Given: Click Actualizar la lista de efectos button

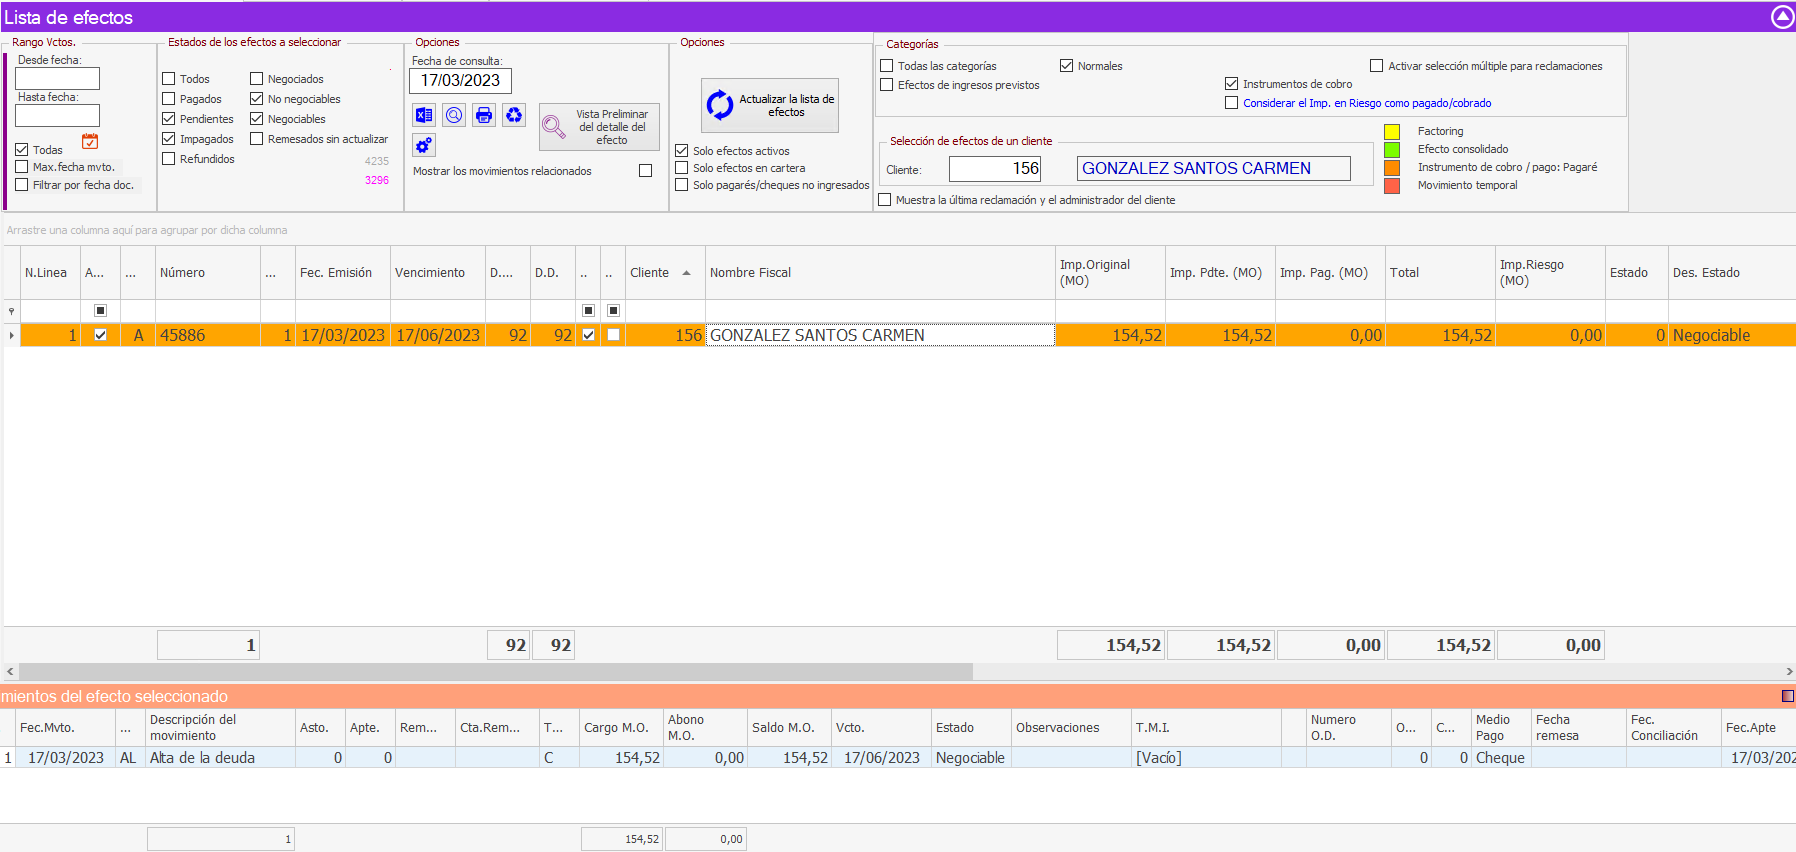Looking at the screenshot, I should (x=770, y=106).
